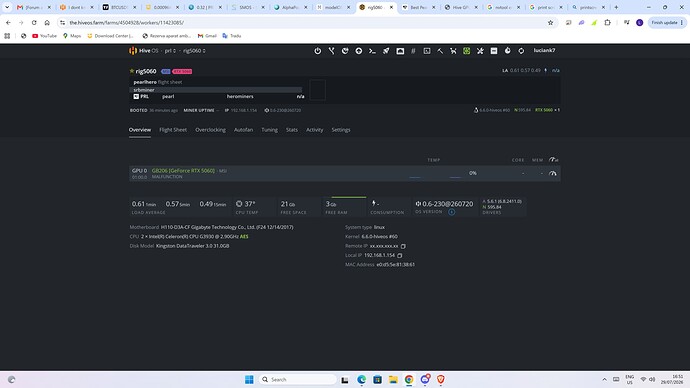This screenshot has height=388, width=690.
Task: Open the Activity tab
Action: (315, 130)
